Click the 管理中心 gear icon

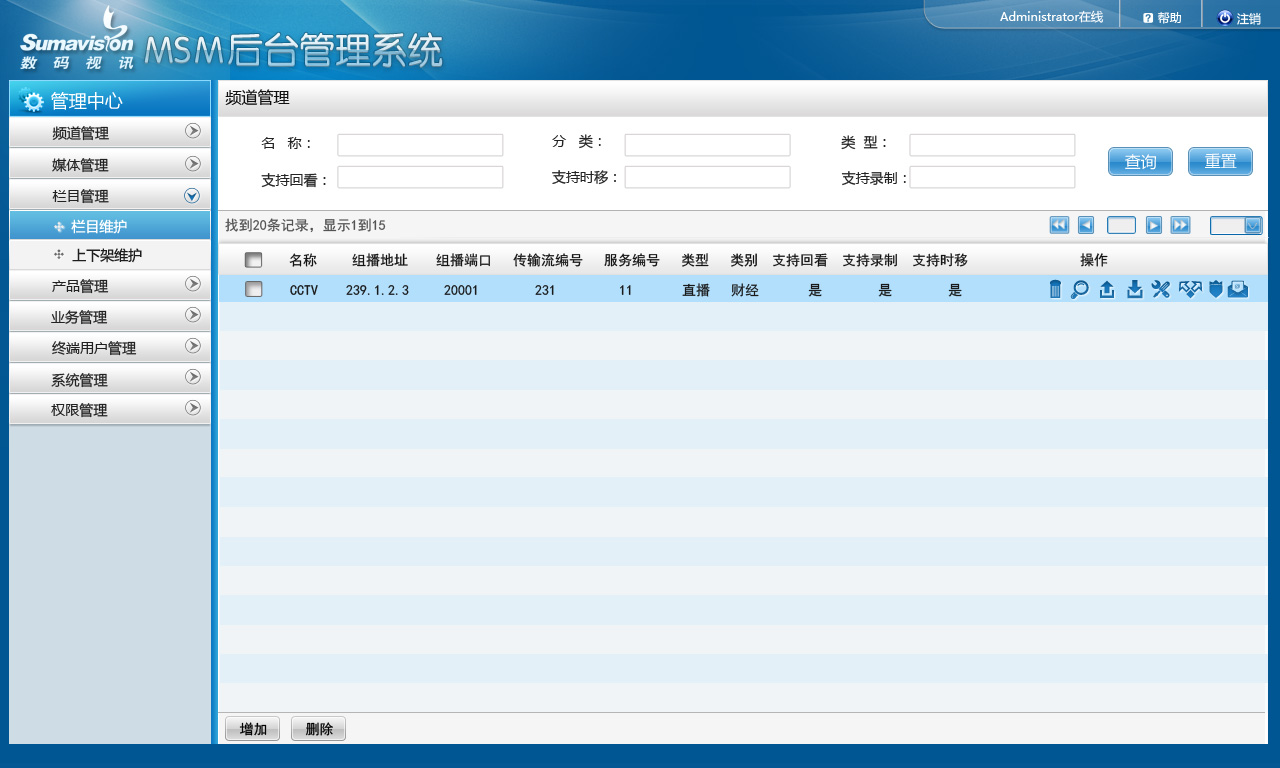coord(33,101)
